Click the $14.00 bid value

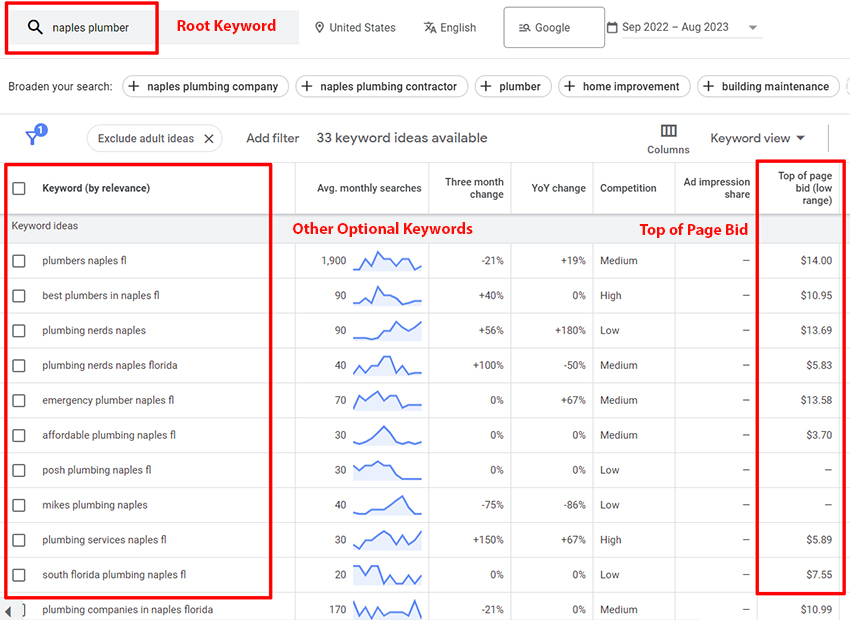coord(816,261)
